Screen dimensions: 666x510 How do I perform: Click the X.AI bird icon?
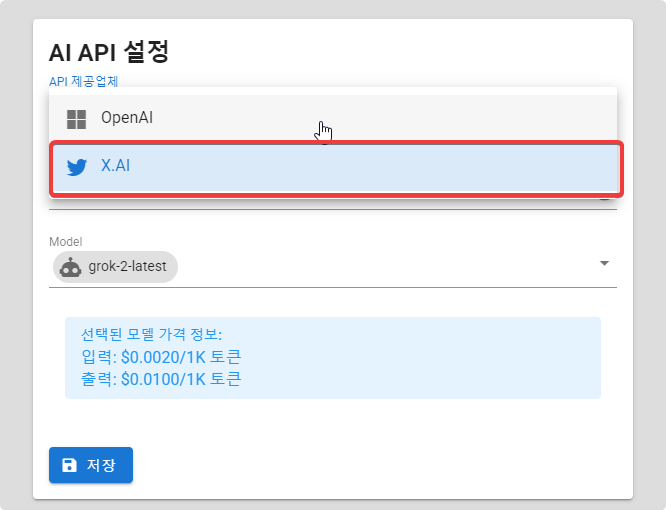click(x=77, y=167)
